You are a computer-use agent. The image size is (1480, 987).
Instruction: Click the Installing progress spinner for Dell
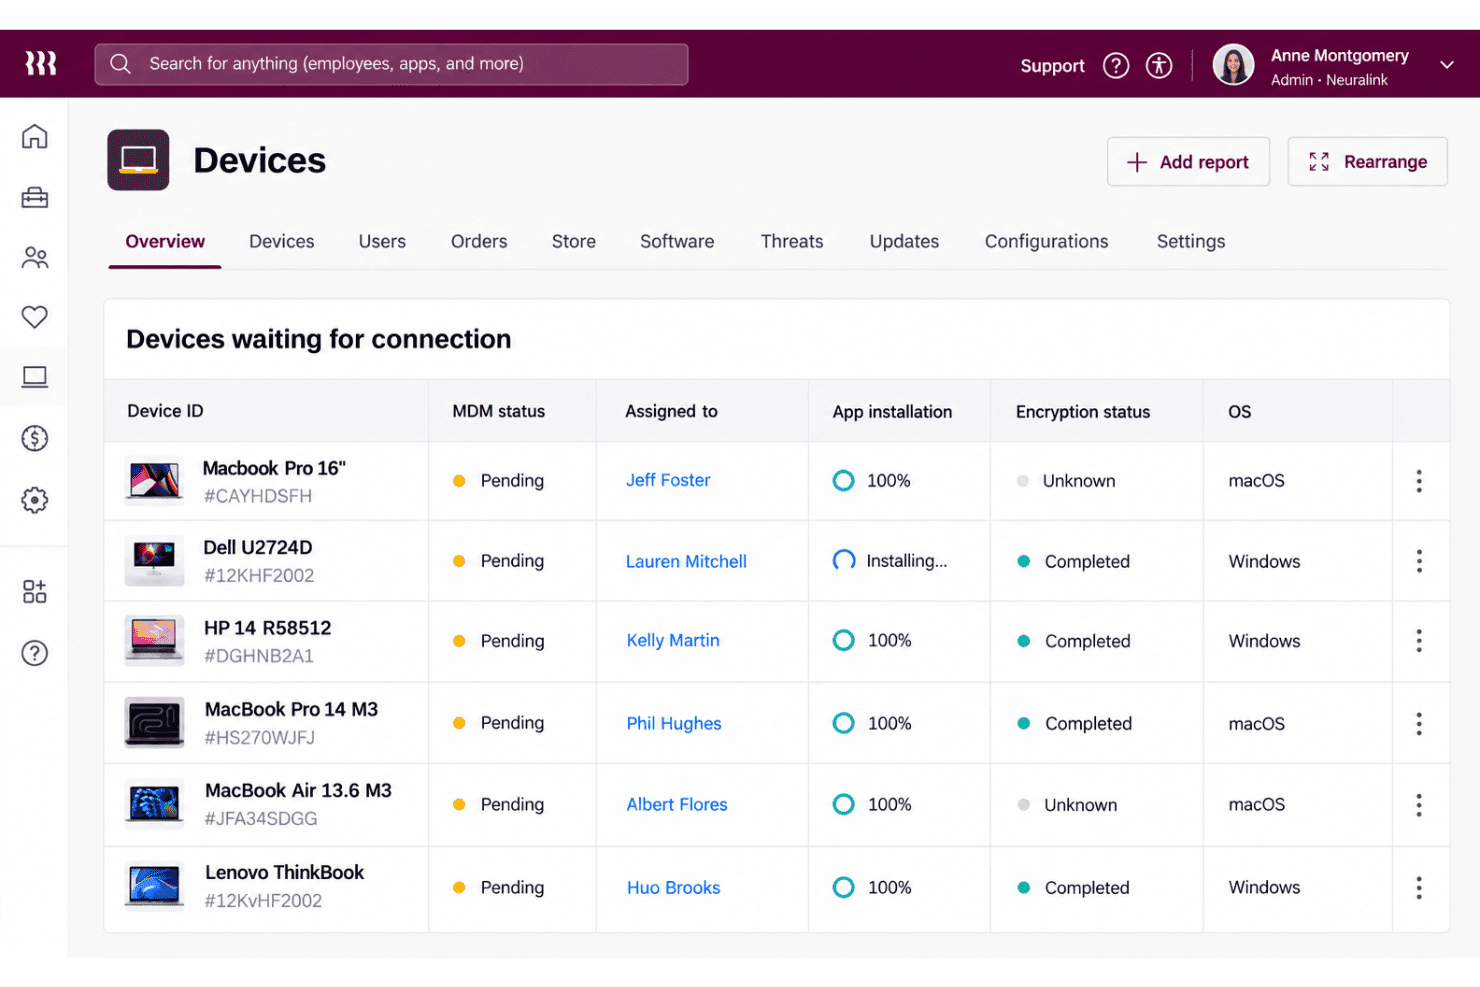[x=844, y=560]
